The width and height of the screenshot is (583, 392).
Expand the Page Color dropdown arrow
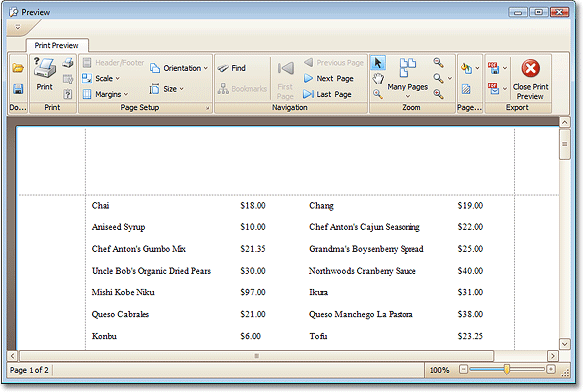477,68
